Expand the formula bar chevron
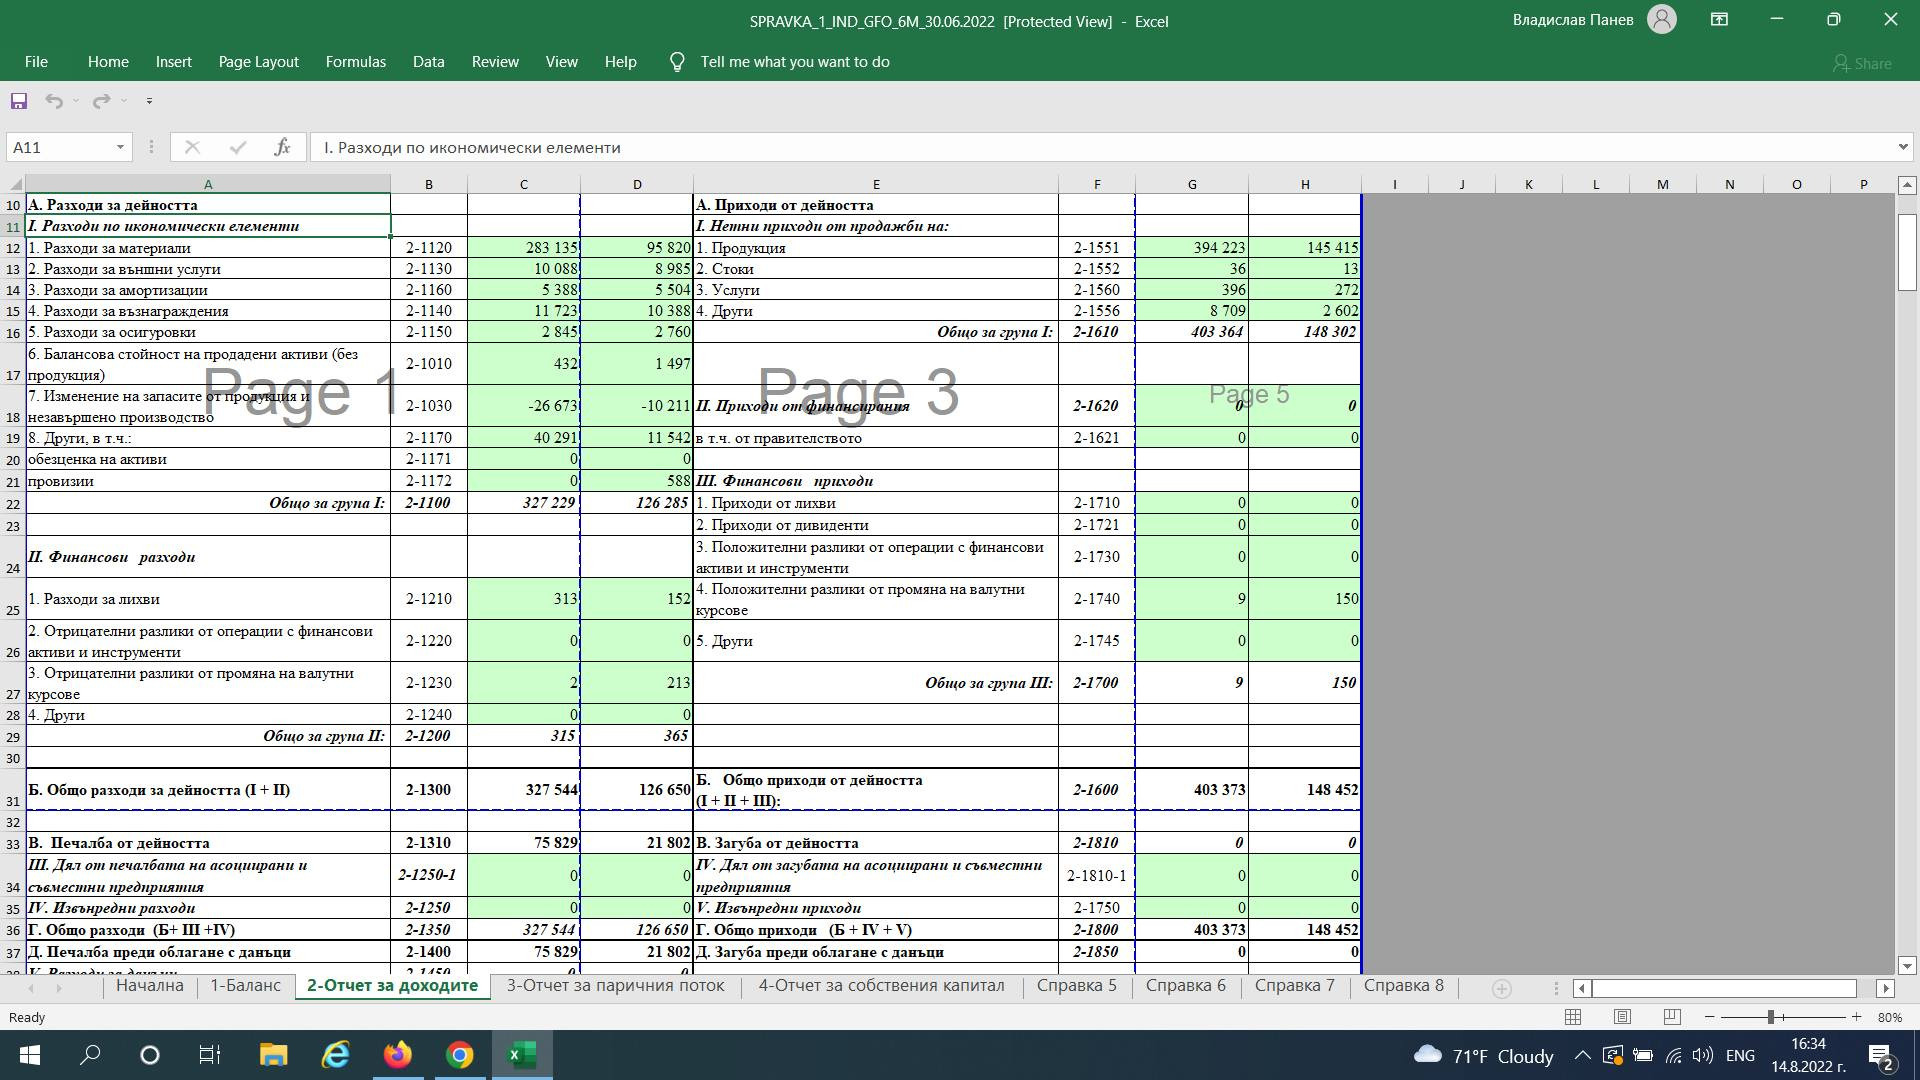This screenshot has height=1080, width=1920. (x=1902, y=147)
